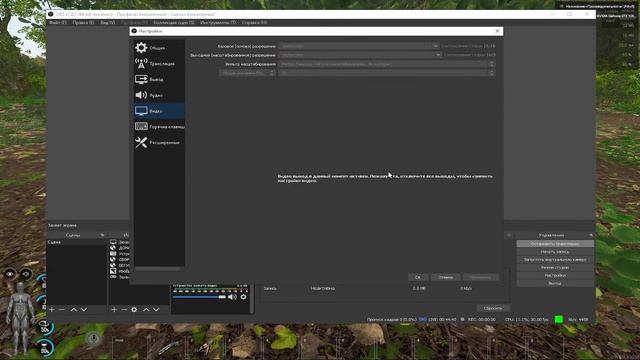Click the game's eye visibility icon

9,274
